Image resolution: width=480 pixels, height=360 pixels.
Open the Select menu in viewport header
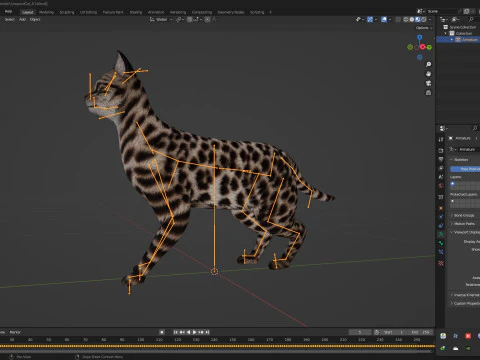(x=9, y=20)
